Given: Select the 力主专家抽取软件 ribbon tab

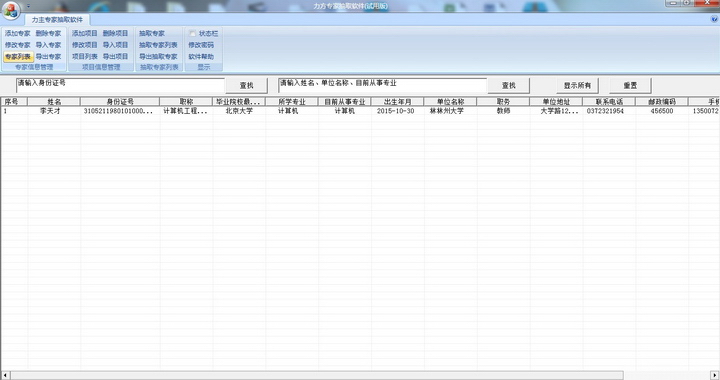Looking at the screenshot, I should click(57, 20).
